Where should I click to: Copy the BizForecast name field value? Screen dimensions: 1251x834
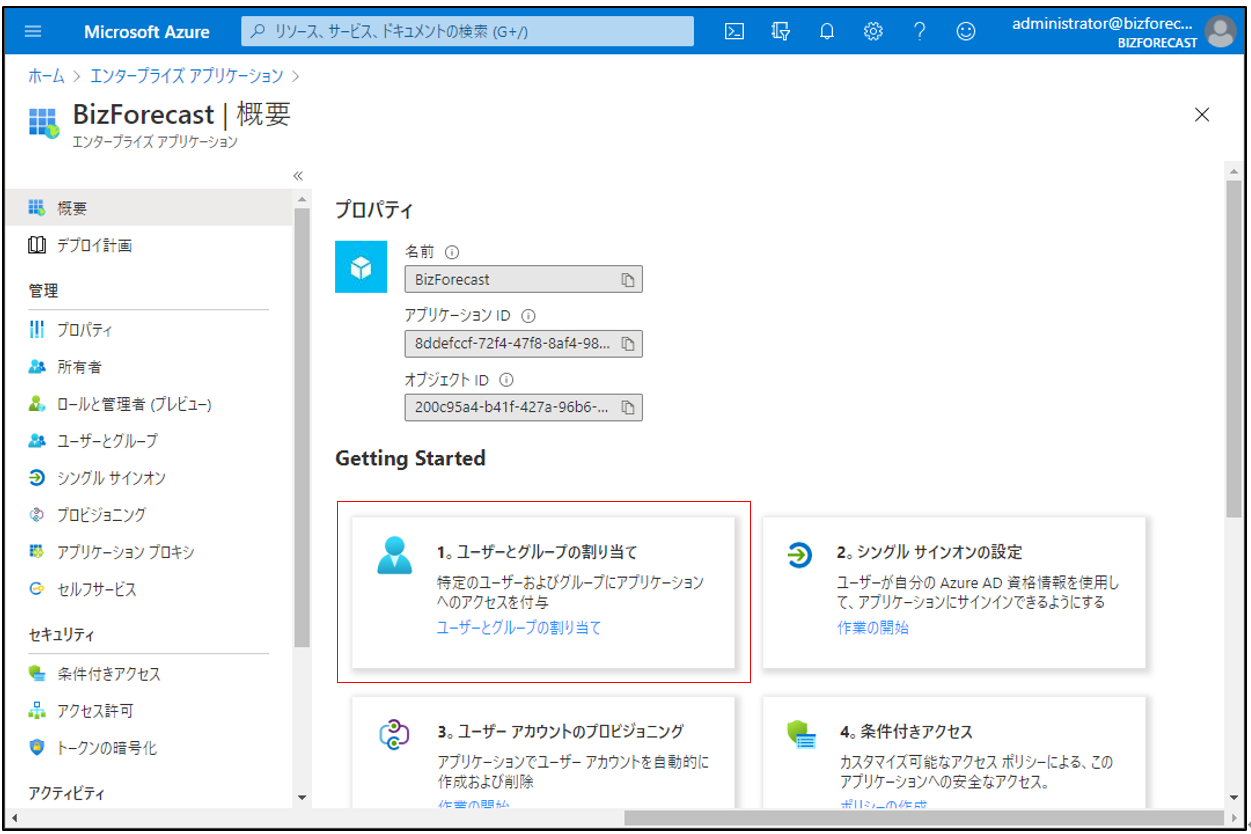click(x=628, y=280)
